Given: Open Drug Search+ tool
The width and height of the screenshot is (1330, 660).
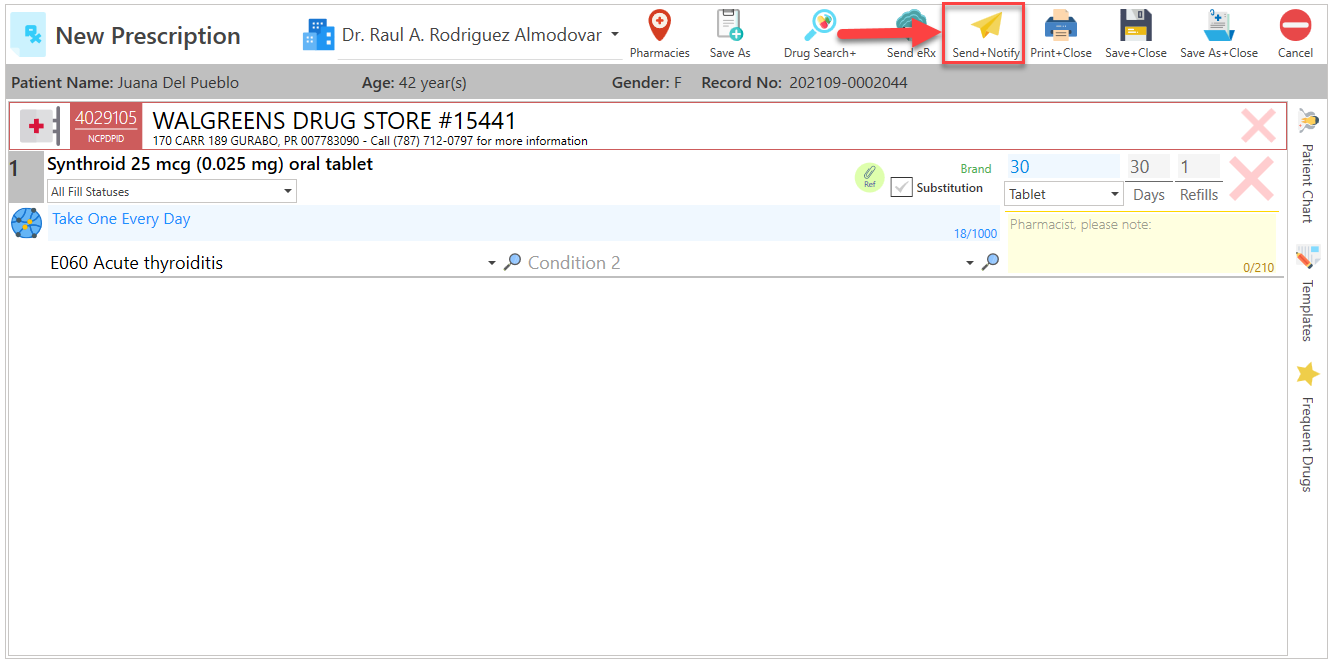Looking at the screenshot, I should point(820,34).
